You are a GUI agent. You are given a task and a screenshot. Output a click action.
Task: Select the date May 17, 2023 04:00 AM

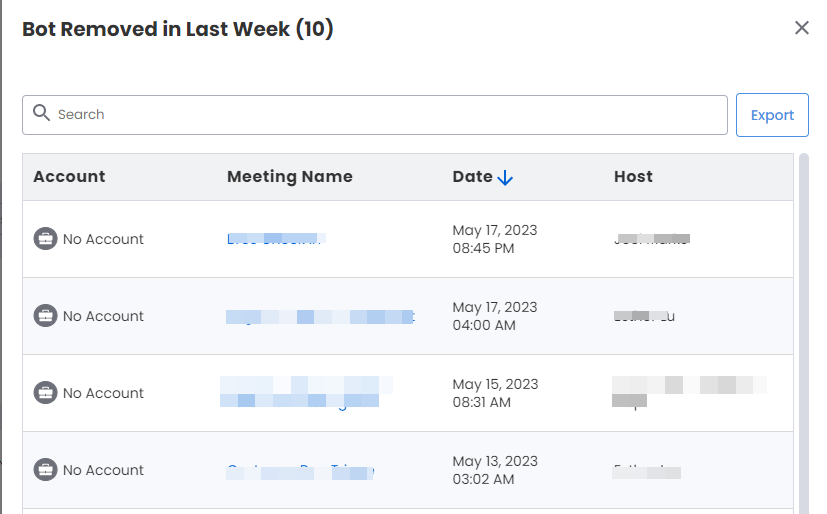pos(495,316)
